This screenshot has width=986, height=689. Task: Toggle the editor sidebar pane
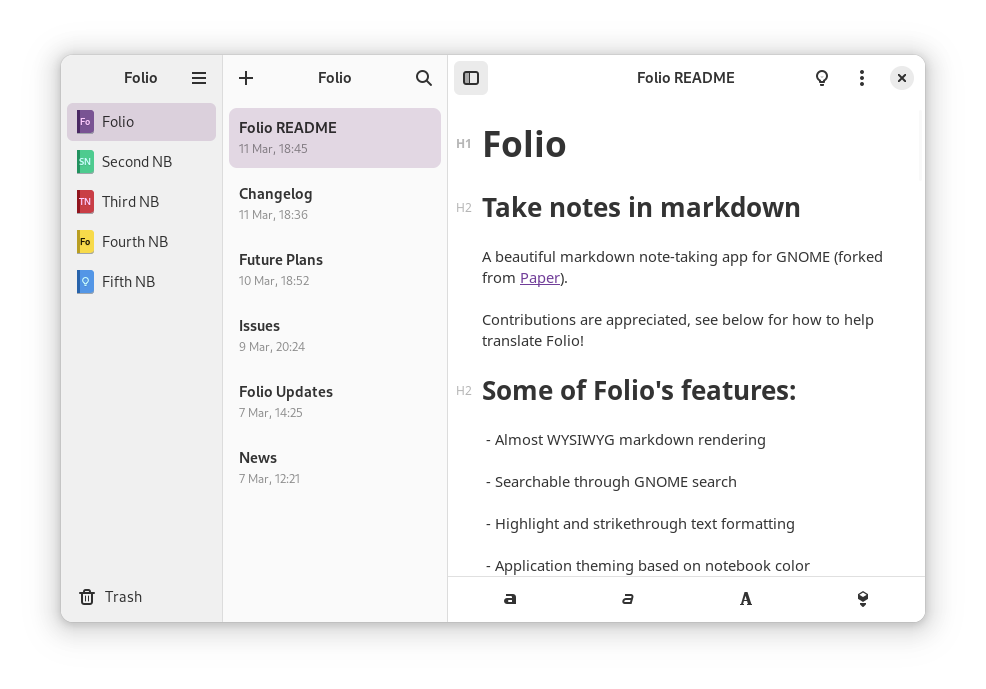coord(471,78)
